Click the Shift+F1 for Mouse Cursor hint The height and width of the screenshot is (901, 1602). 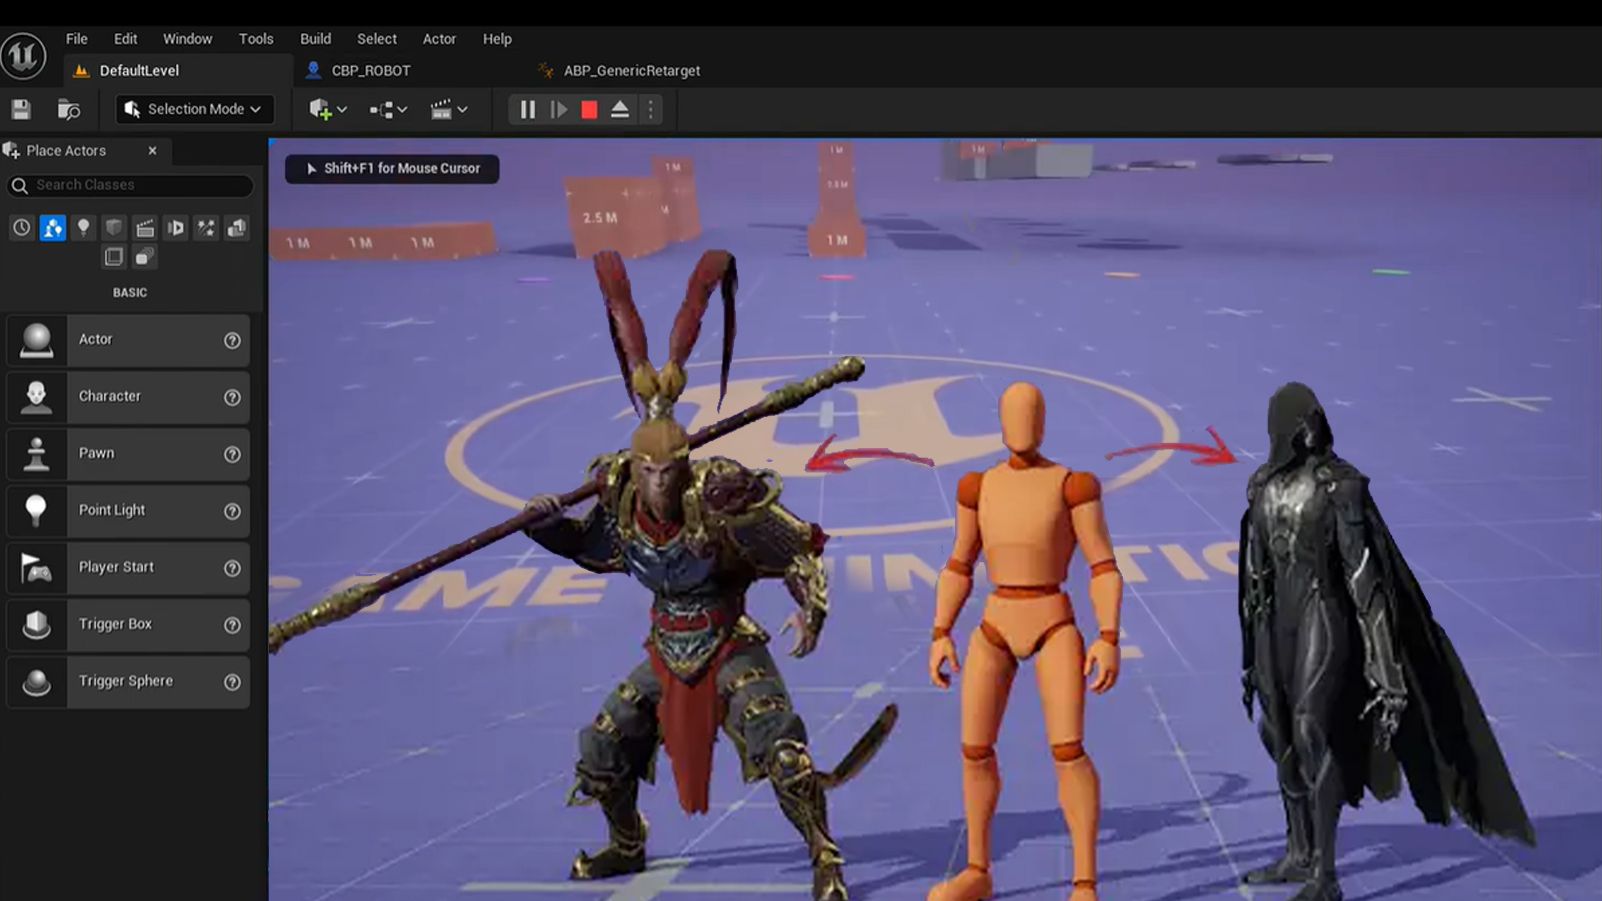(392, 169)
